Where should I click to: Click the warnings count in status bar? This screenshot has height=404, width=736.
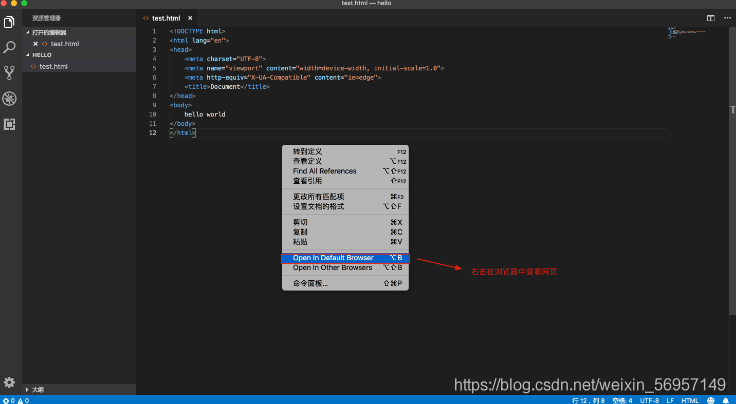pos(21,400)
